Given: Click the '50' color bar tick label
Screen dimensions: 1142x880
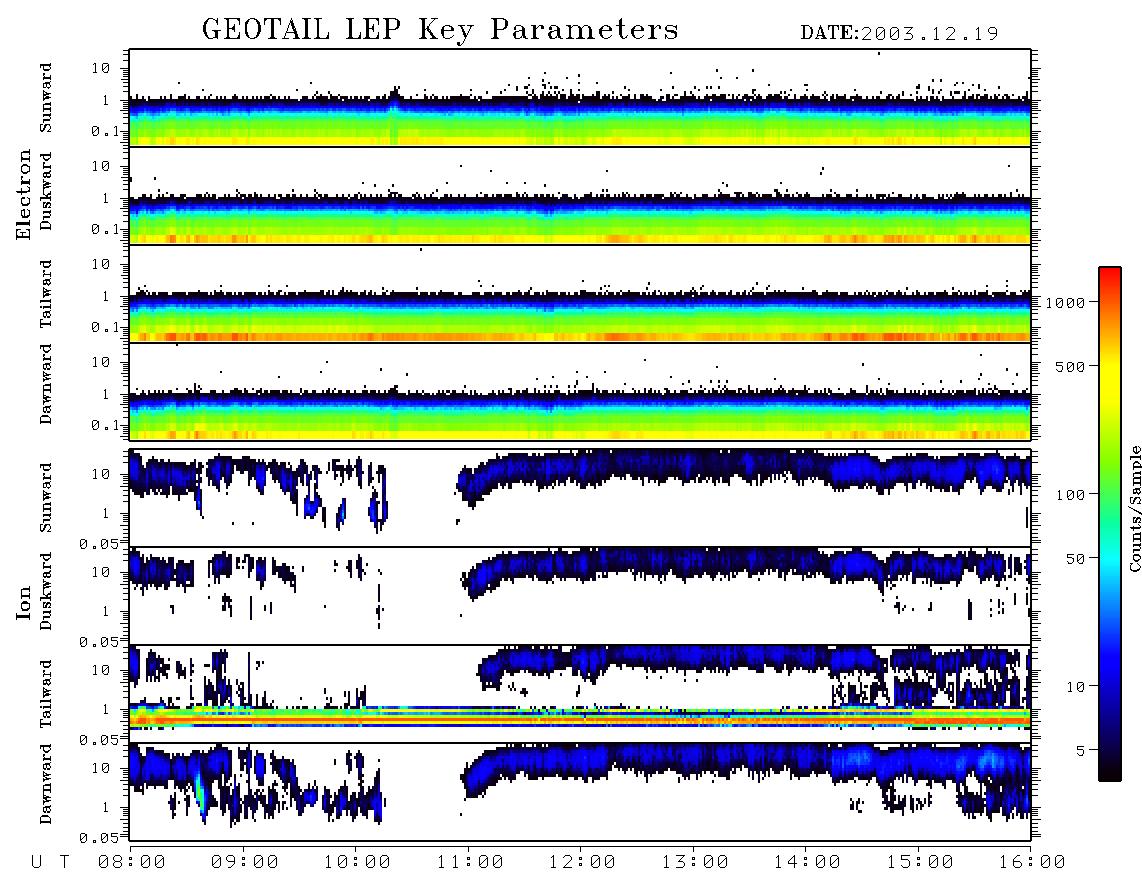Looking at the screenshot, I should (x=1075, y=559).
